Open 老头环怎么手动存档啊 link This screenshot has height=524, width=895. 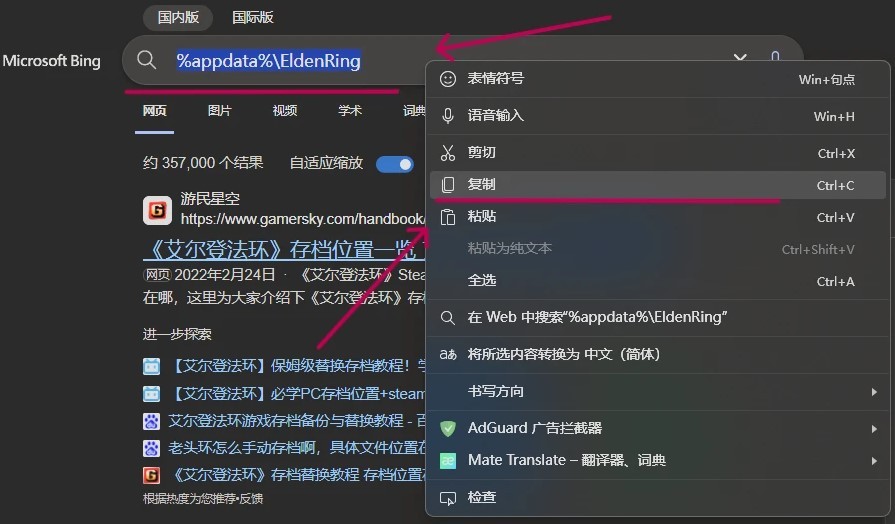[297, 448]
